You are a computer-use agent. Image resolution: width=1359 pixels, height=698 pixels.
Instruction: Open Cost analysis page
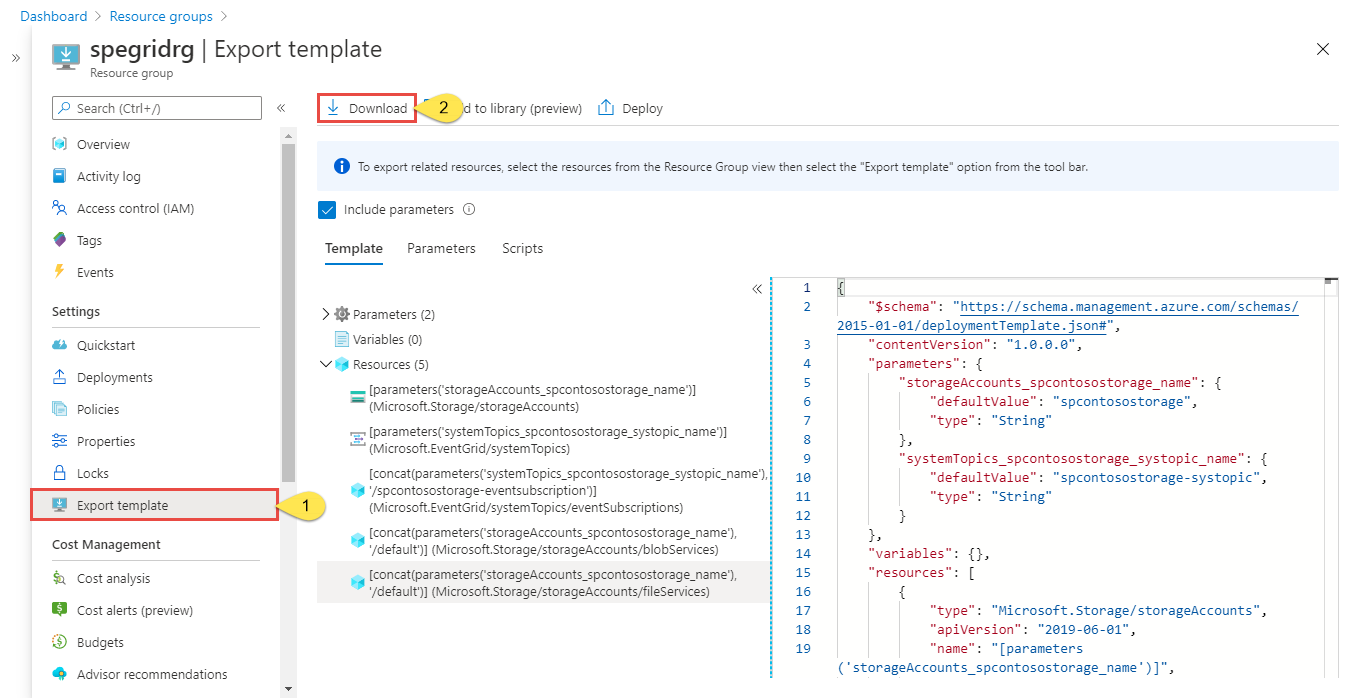click(x=114, y=578)
